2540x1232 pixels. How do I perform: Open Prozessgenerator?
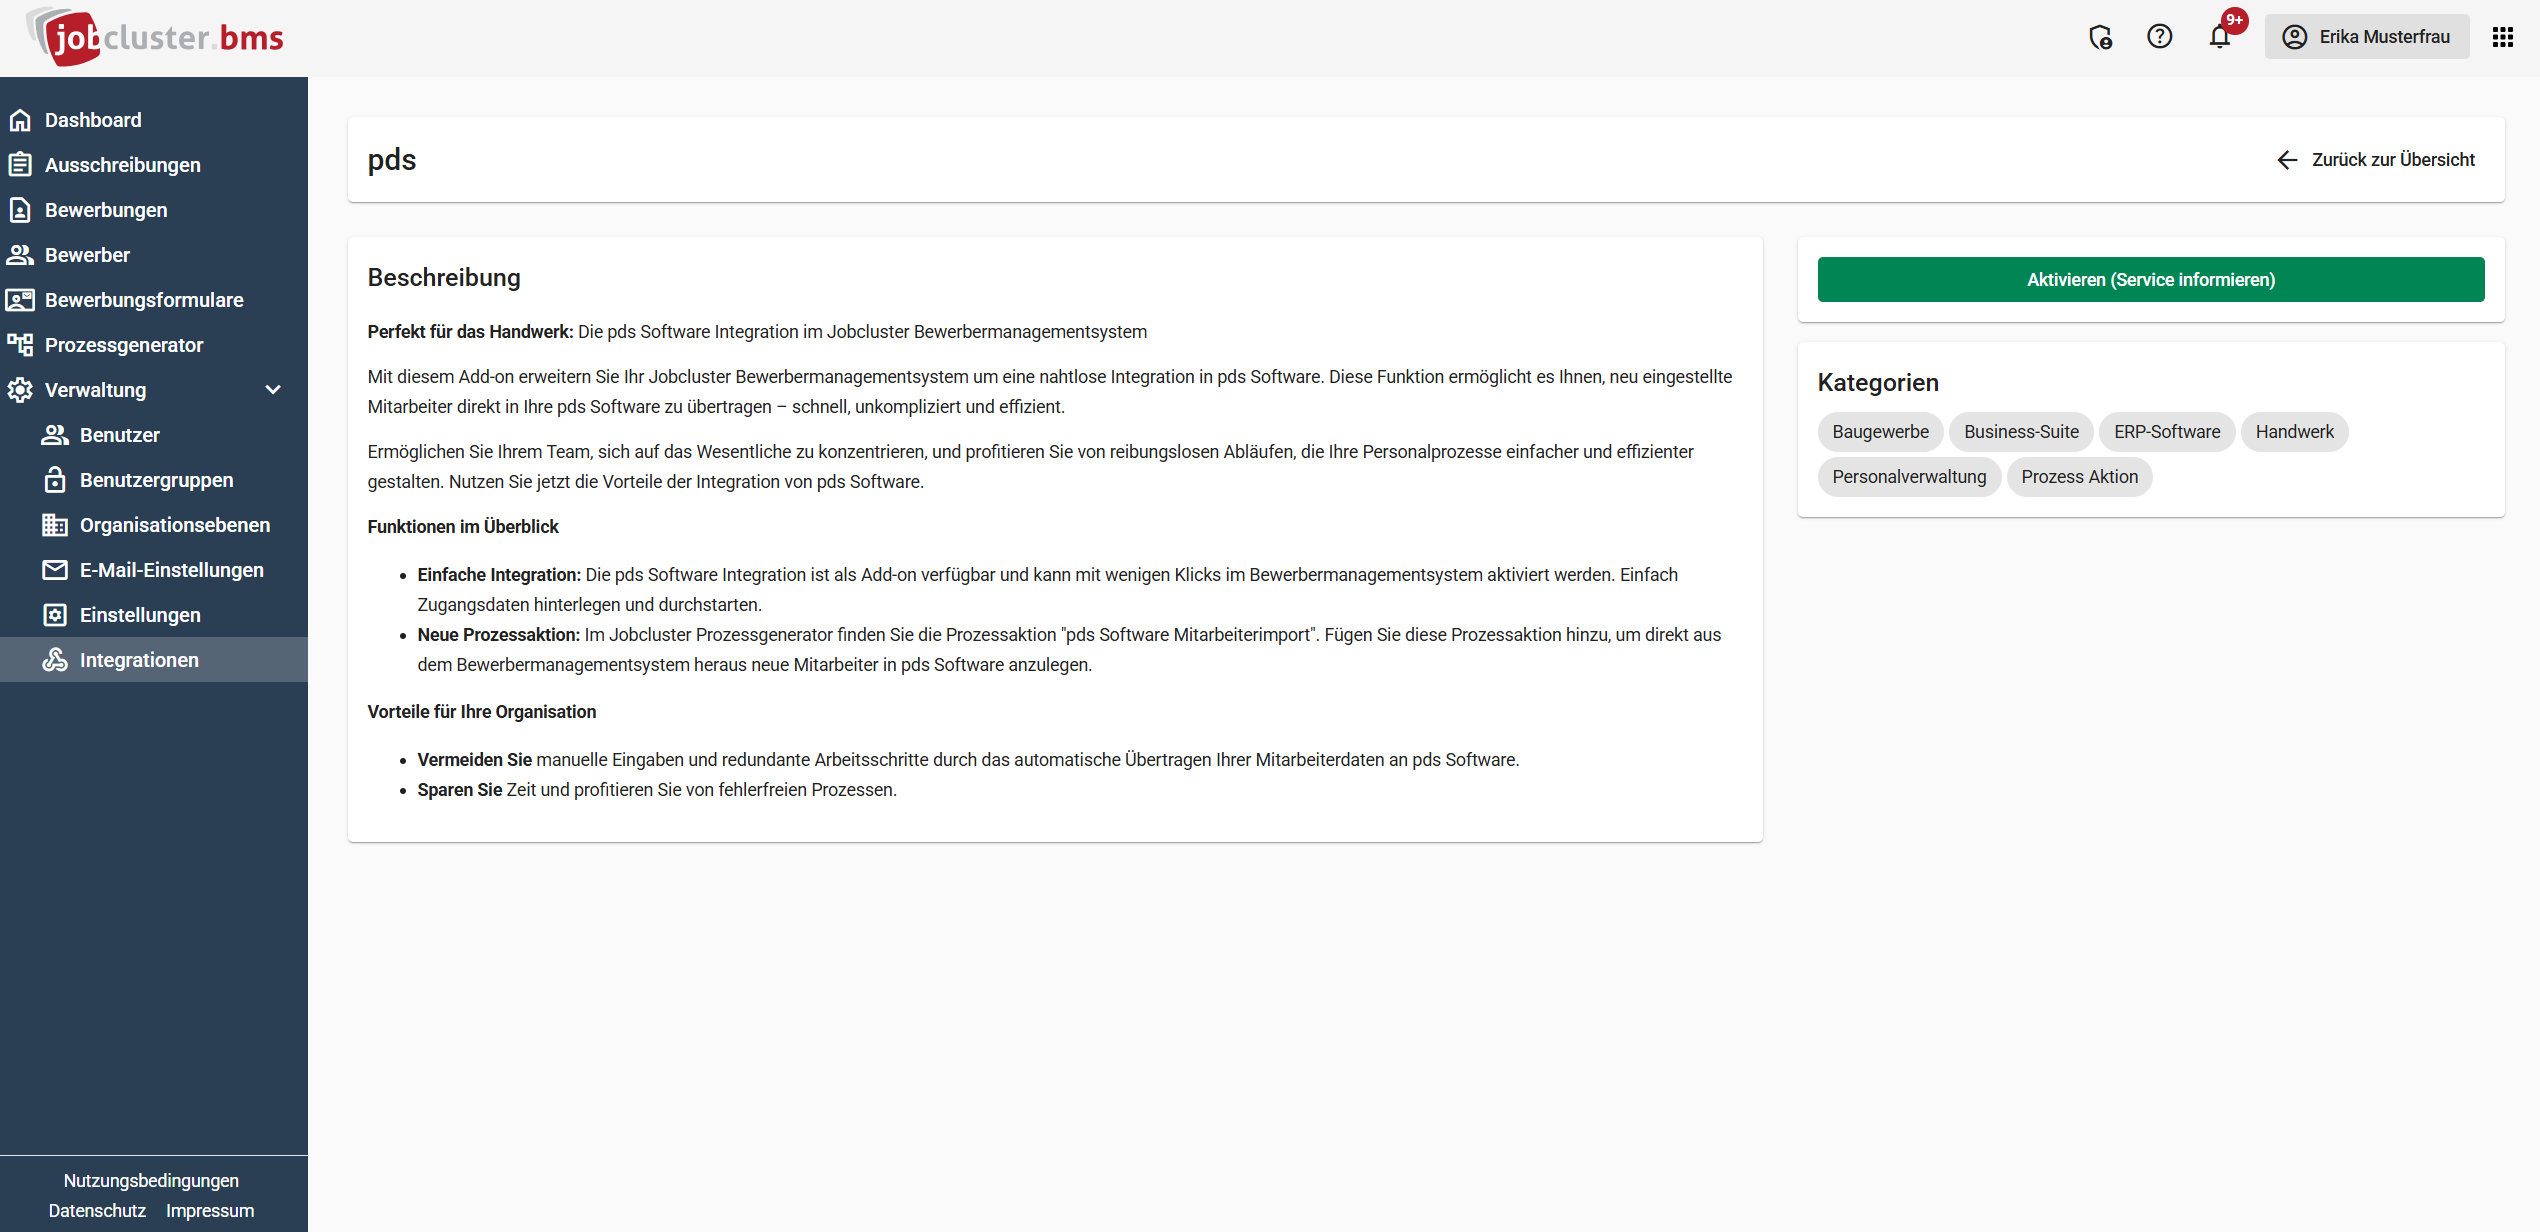(154, 345)
